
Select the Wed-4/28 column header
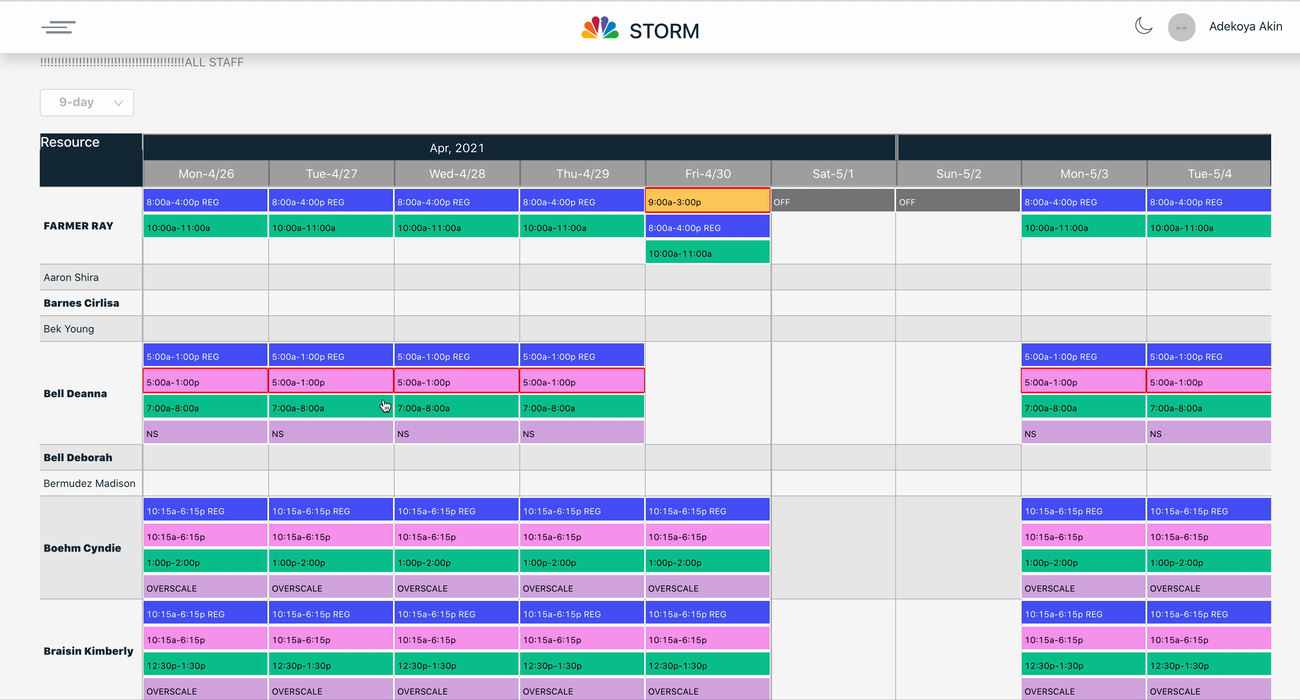457,173
